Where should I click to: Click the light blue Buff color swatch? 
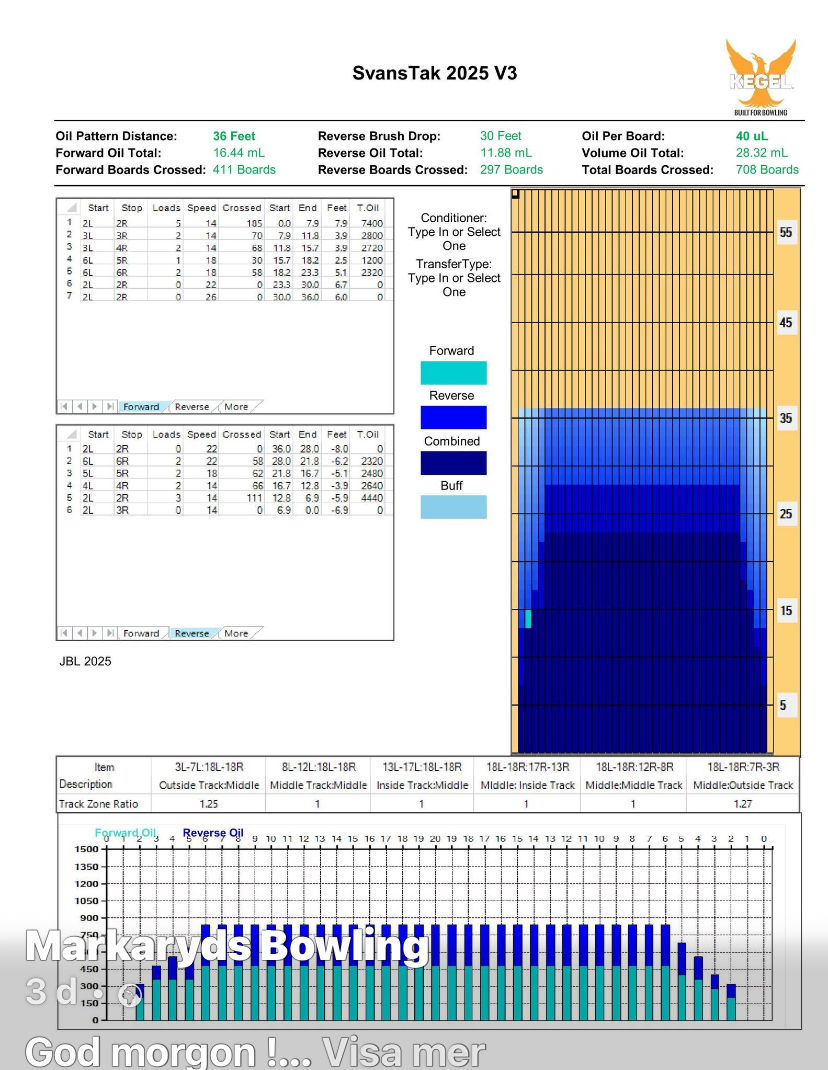[x=456, y=507]
